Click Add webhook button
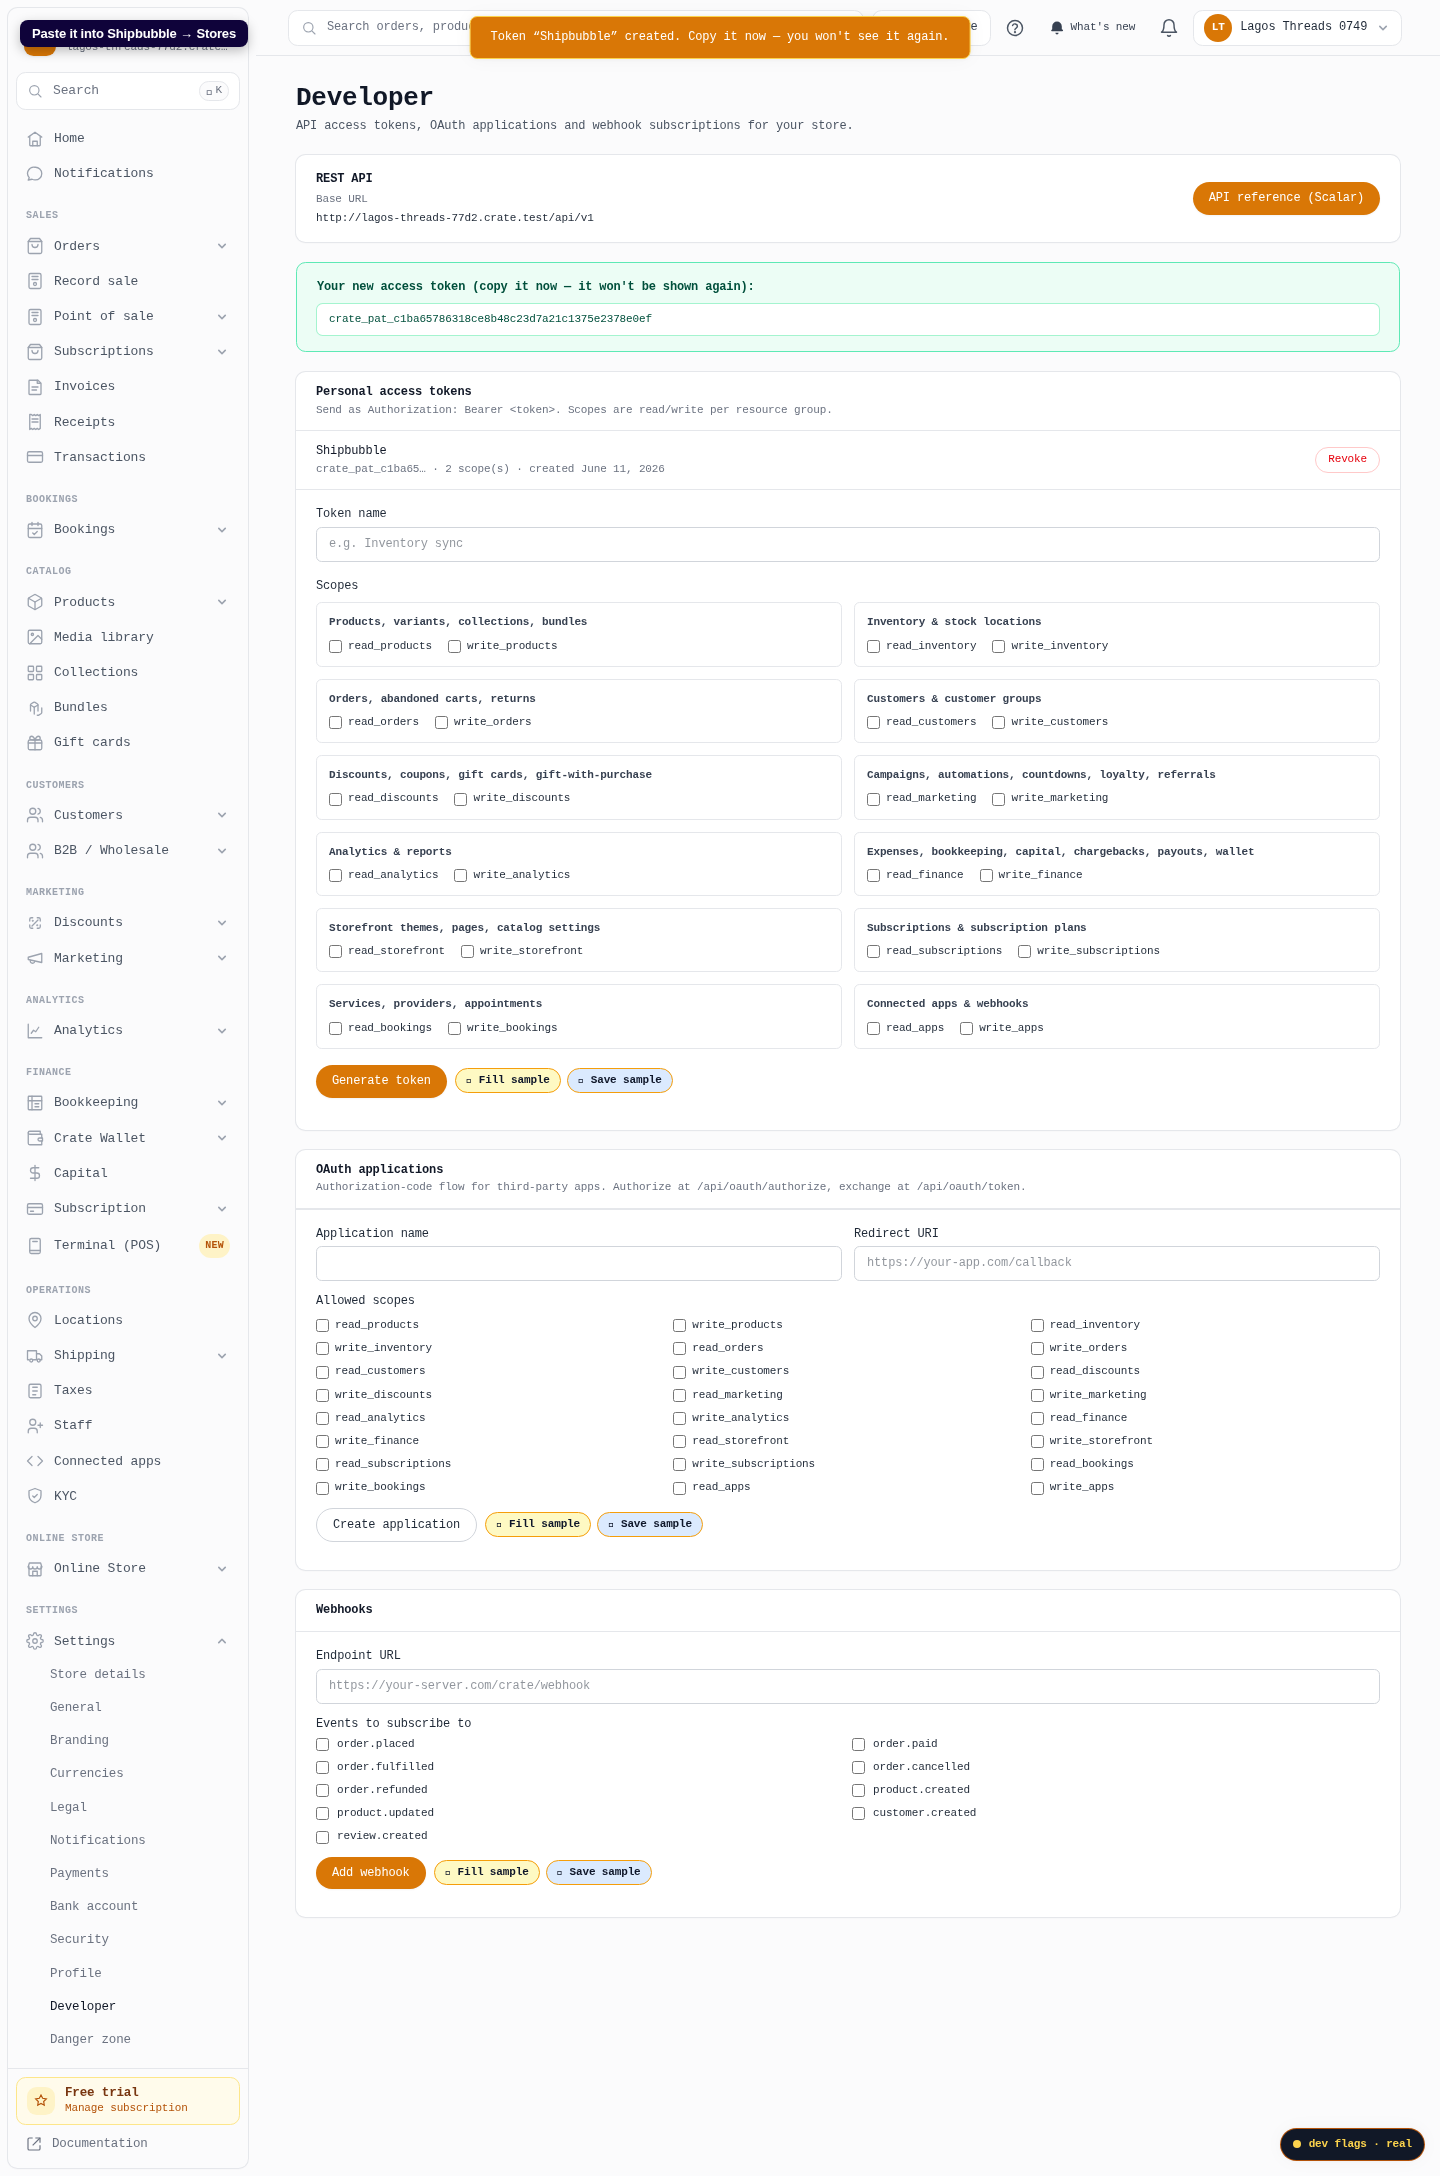The height and width of the screenshot is (2176, 1440). [x=370, y=1873]
